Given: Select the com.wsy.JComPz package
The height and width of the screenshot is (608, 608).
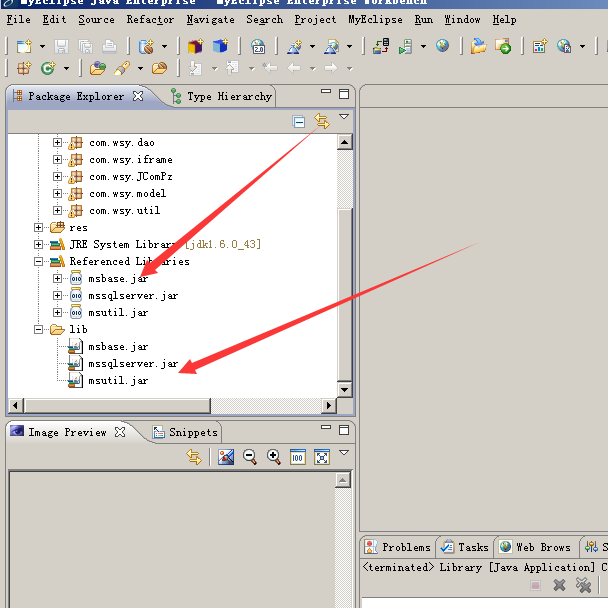Looking at the screenshot, I should point(131,176).
